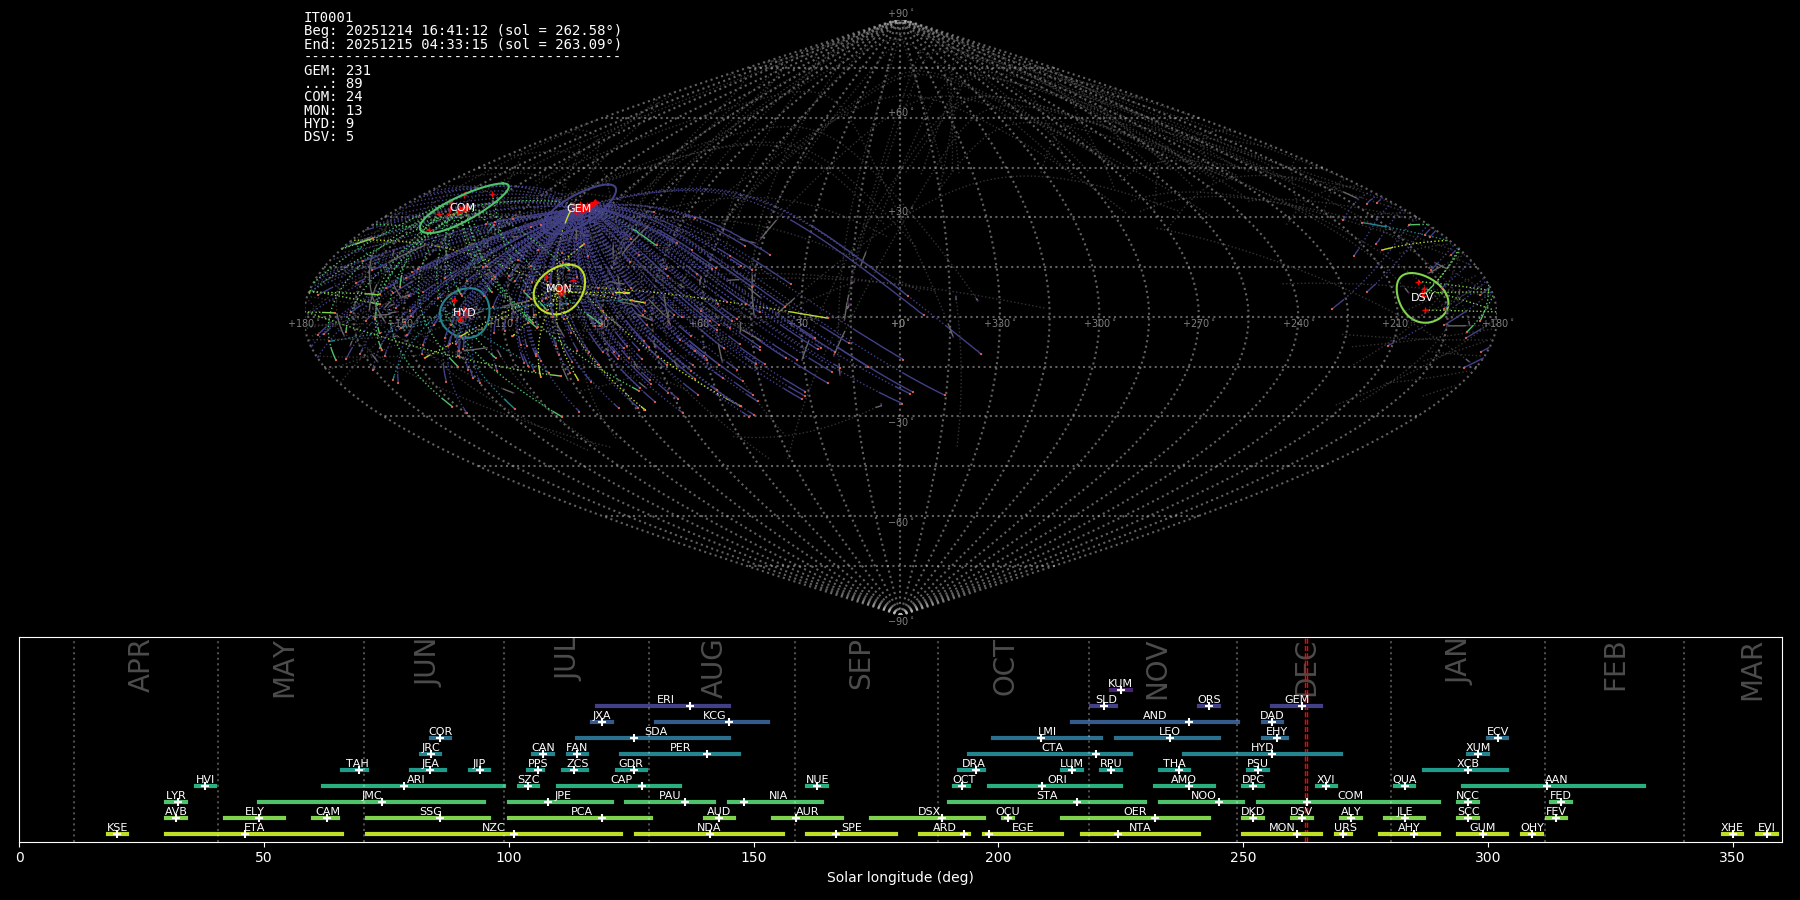Click the NTA shower label in the timeline

(1140, 828)
